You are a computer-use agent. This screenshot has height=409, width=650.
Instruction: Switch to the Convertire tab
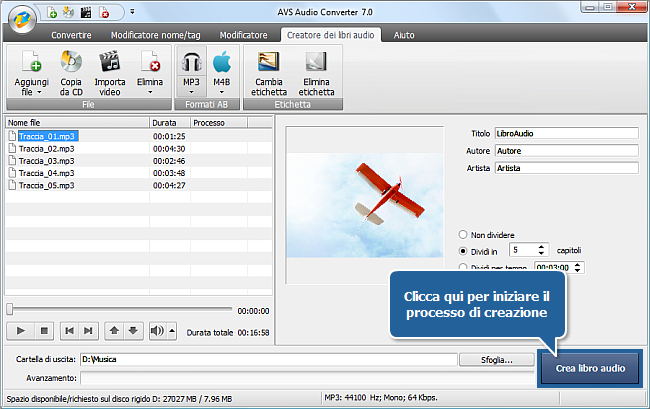78,34
